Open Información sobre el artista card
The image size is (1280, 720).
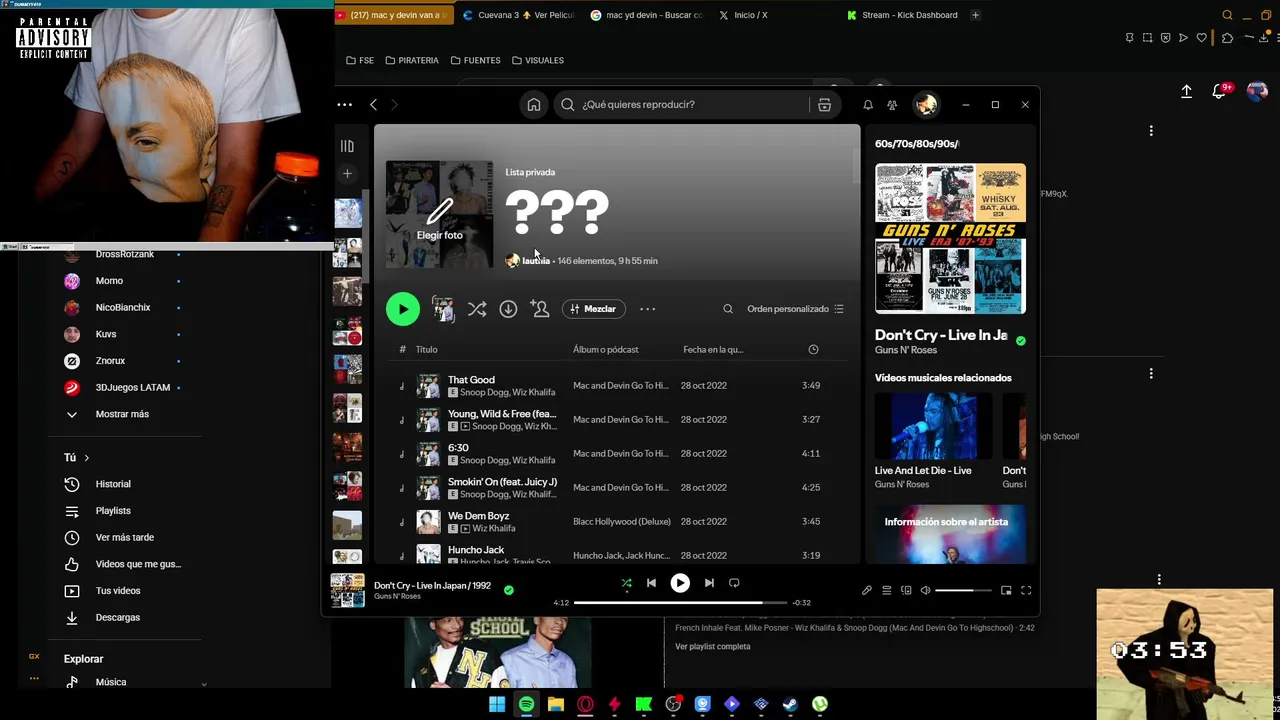950,532
